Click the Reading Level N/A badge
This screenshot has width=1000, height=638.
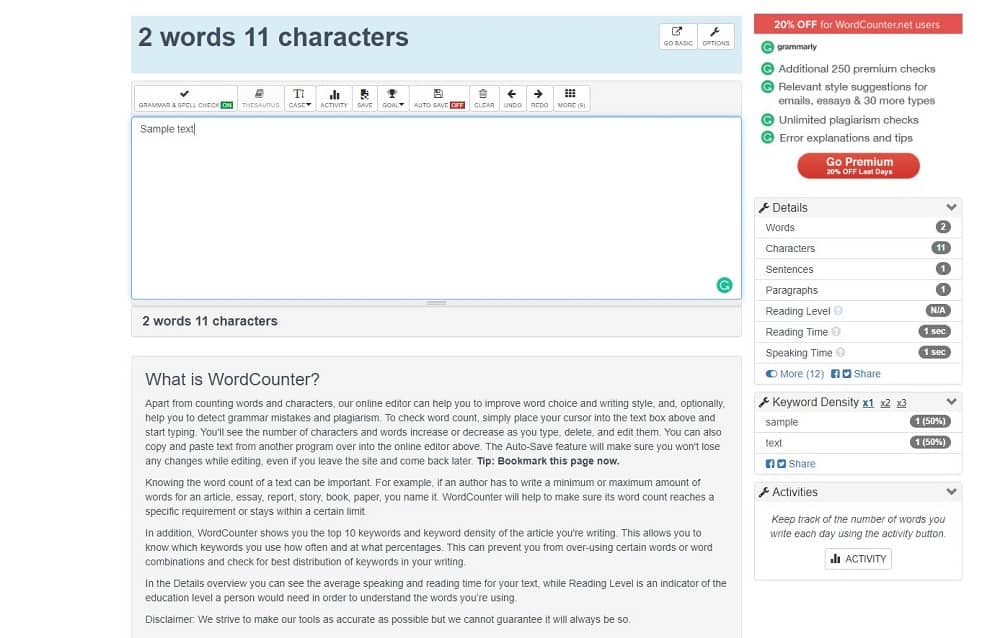coord(938,311)
